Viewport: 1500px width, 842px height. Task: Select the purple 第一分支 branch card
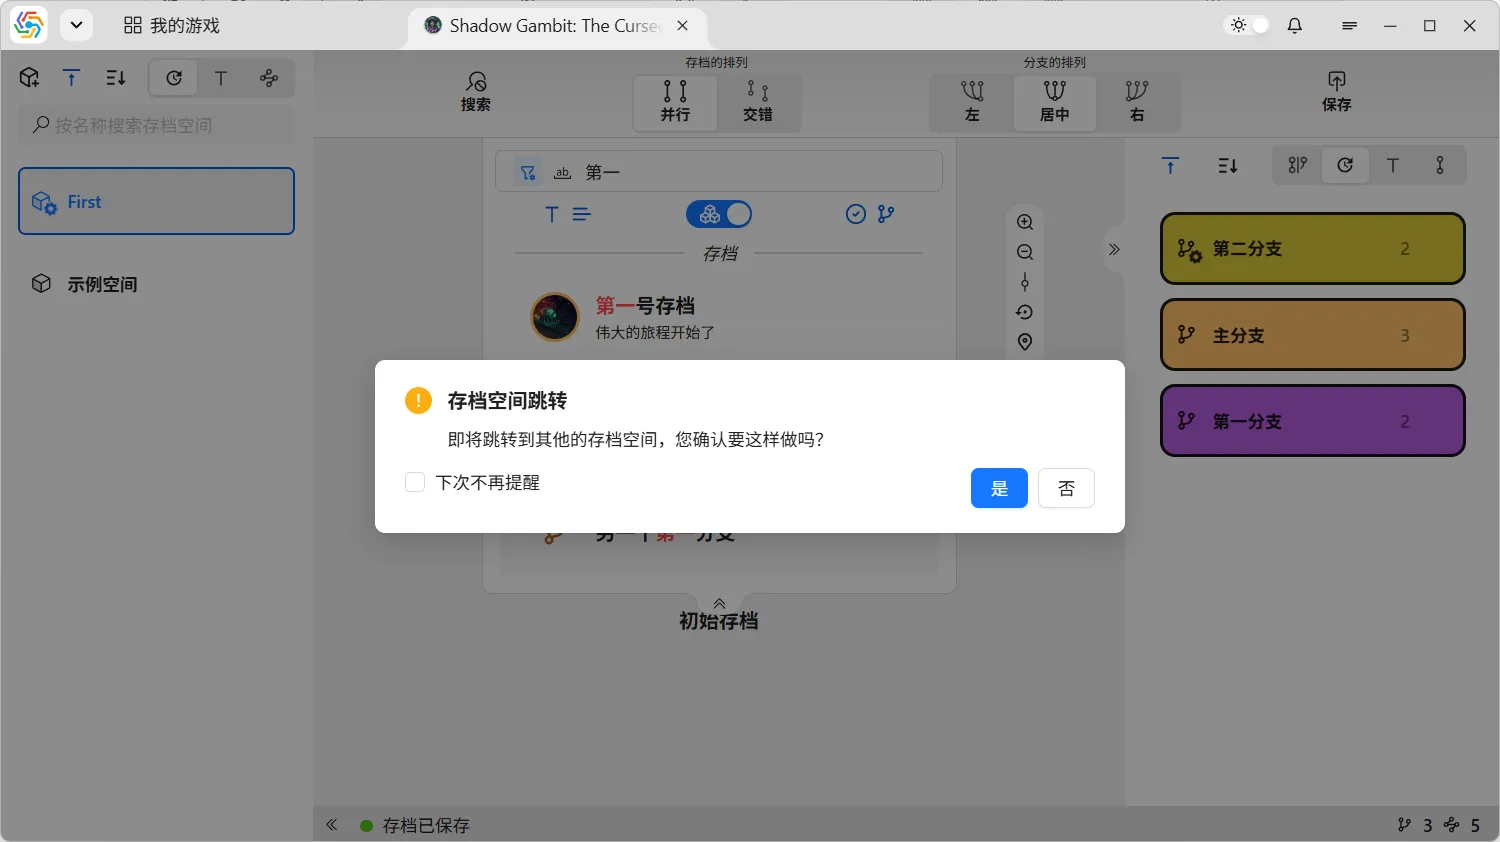coord(1312,421)
